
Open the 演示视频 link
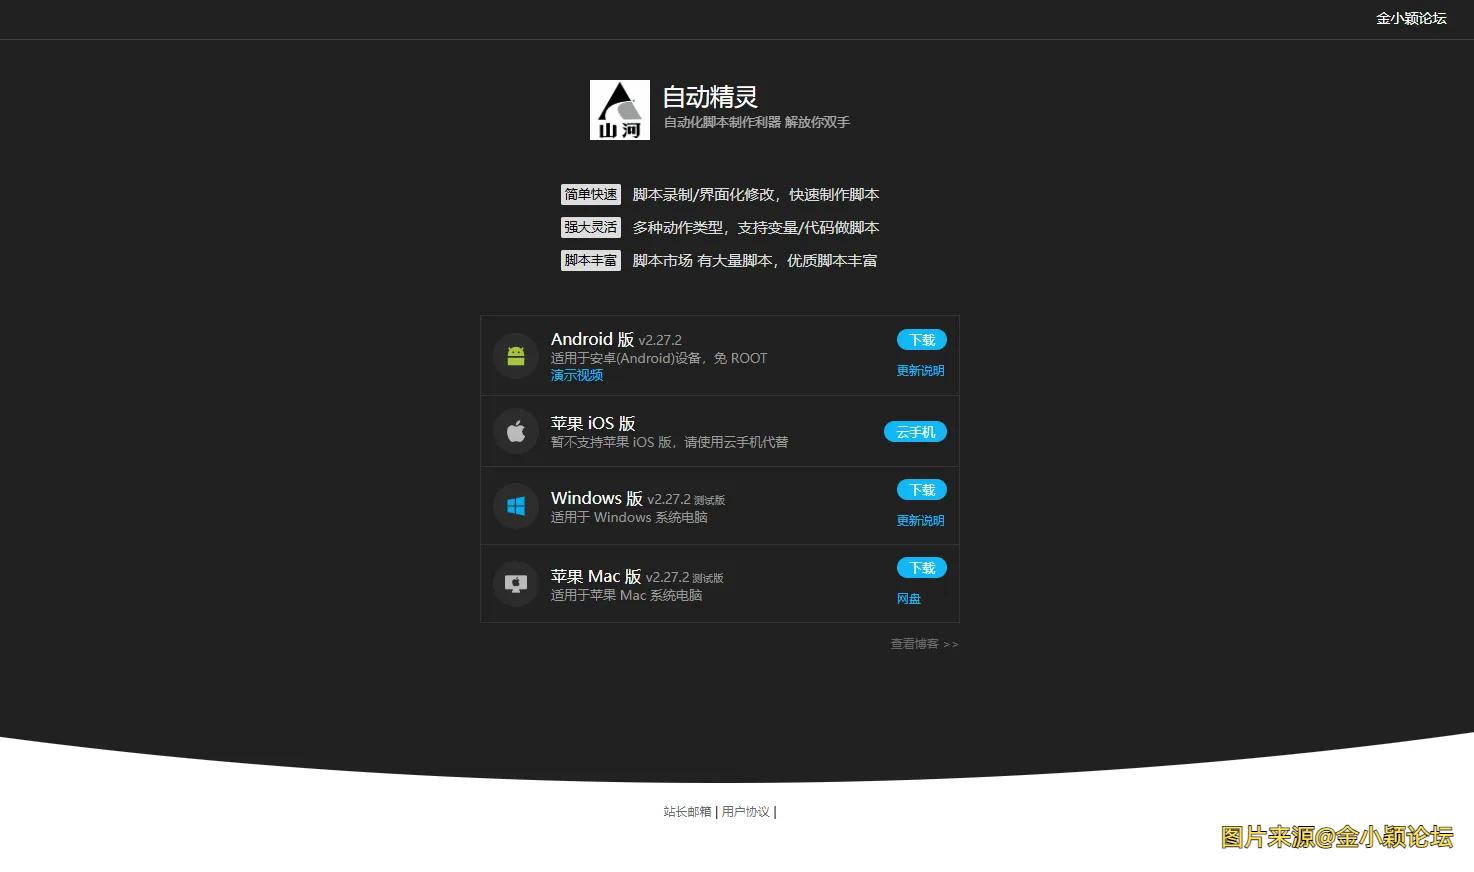577,374
